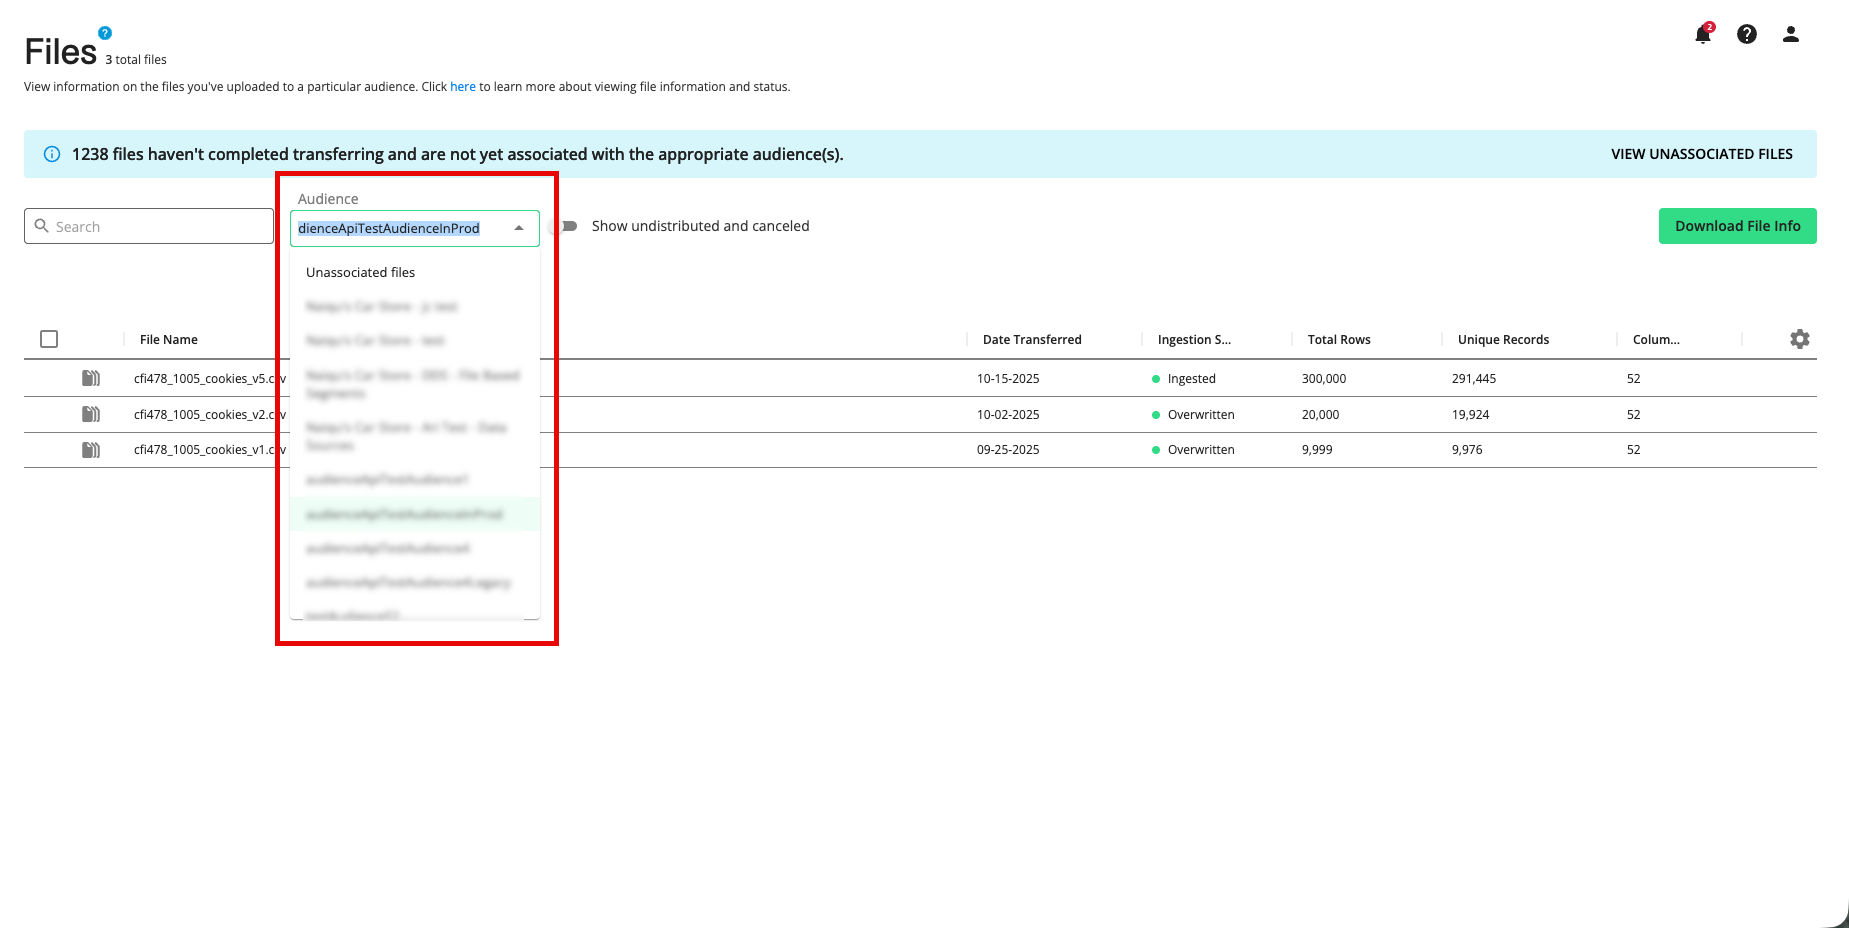Viewport: 1849px width, 928px height.
Task: Sort by the Date Transferred column header
Action: tap(1032, 340)
